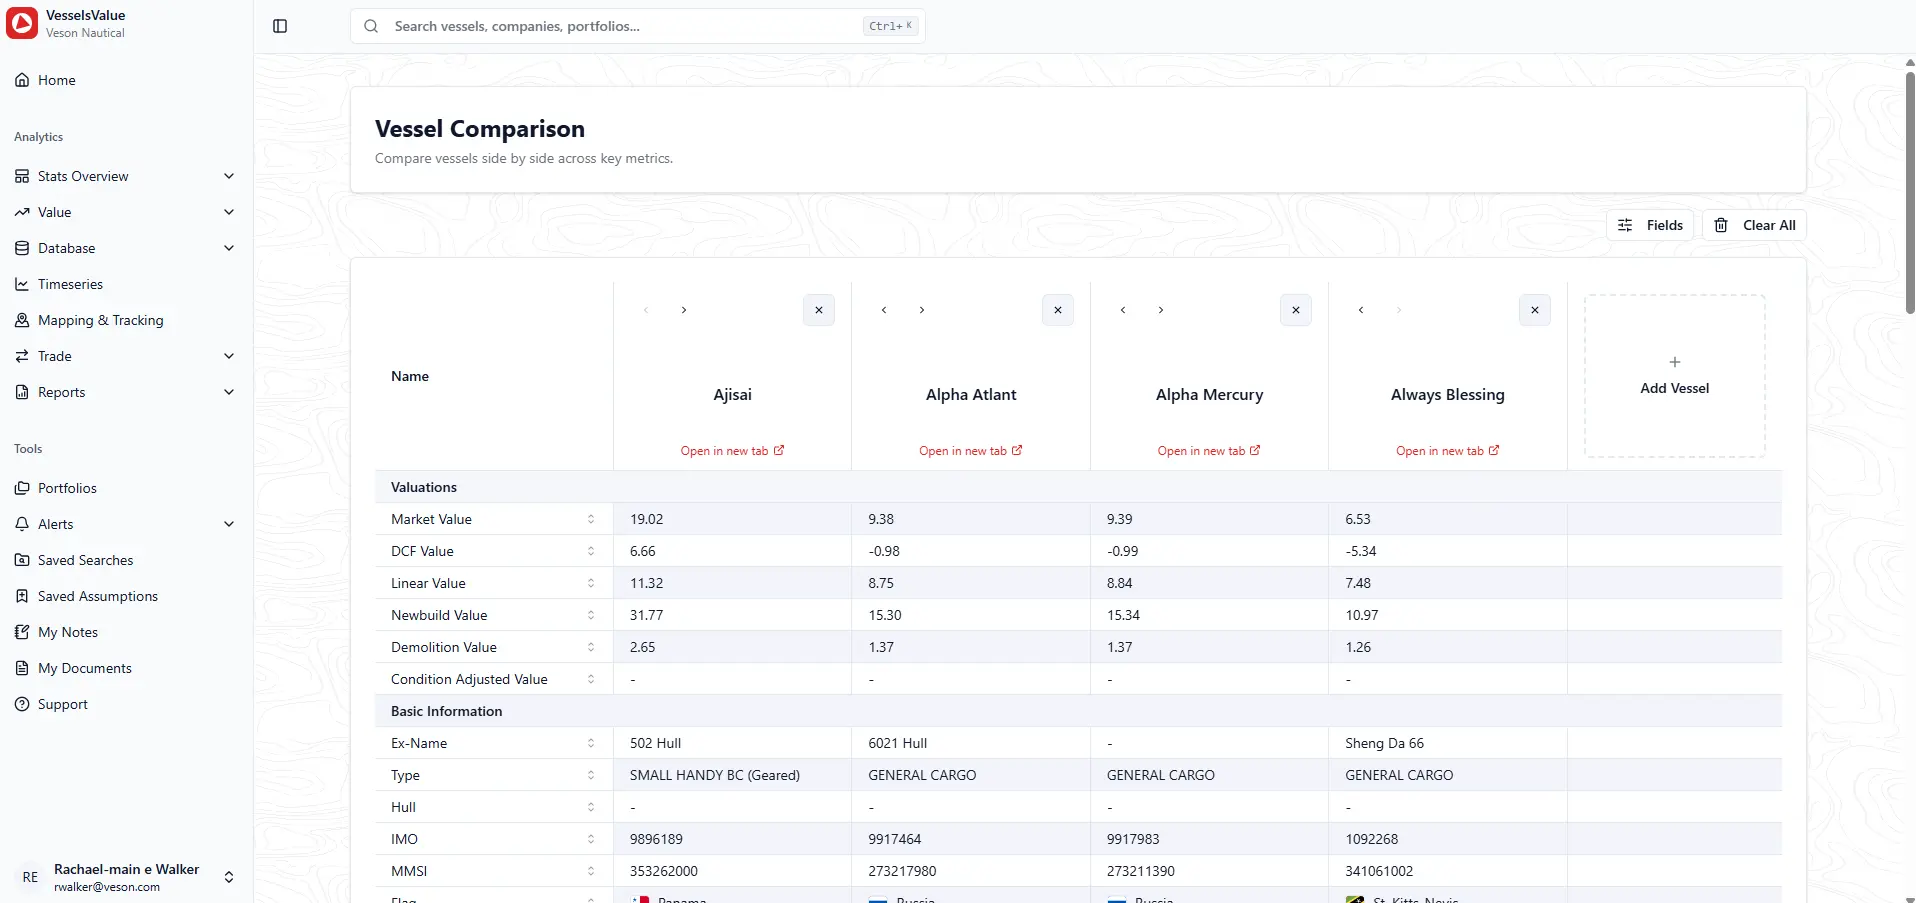Move Alpha Atlant column left
This screenshot has width=1916, height=903.
[x=884, y=310]
